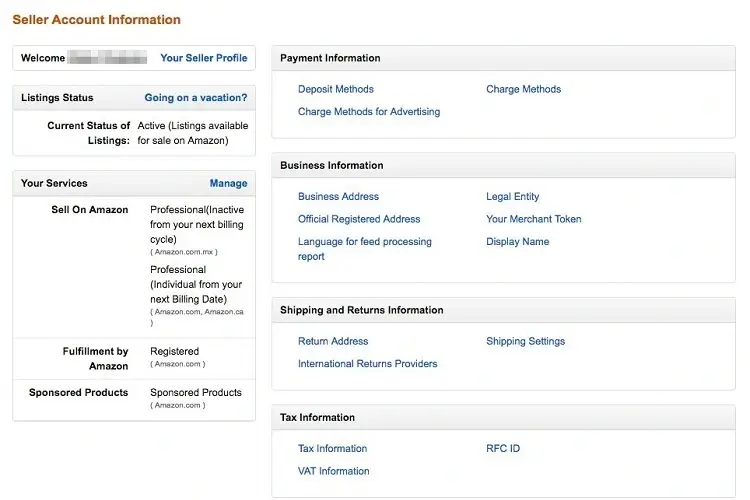The height and width of the screenshot is (500, 750).
Task: Click the Your Services heading
Action: coord(54,183)
